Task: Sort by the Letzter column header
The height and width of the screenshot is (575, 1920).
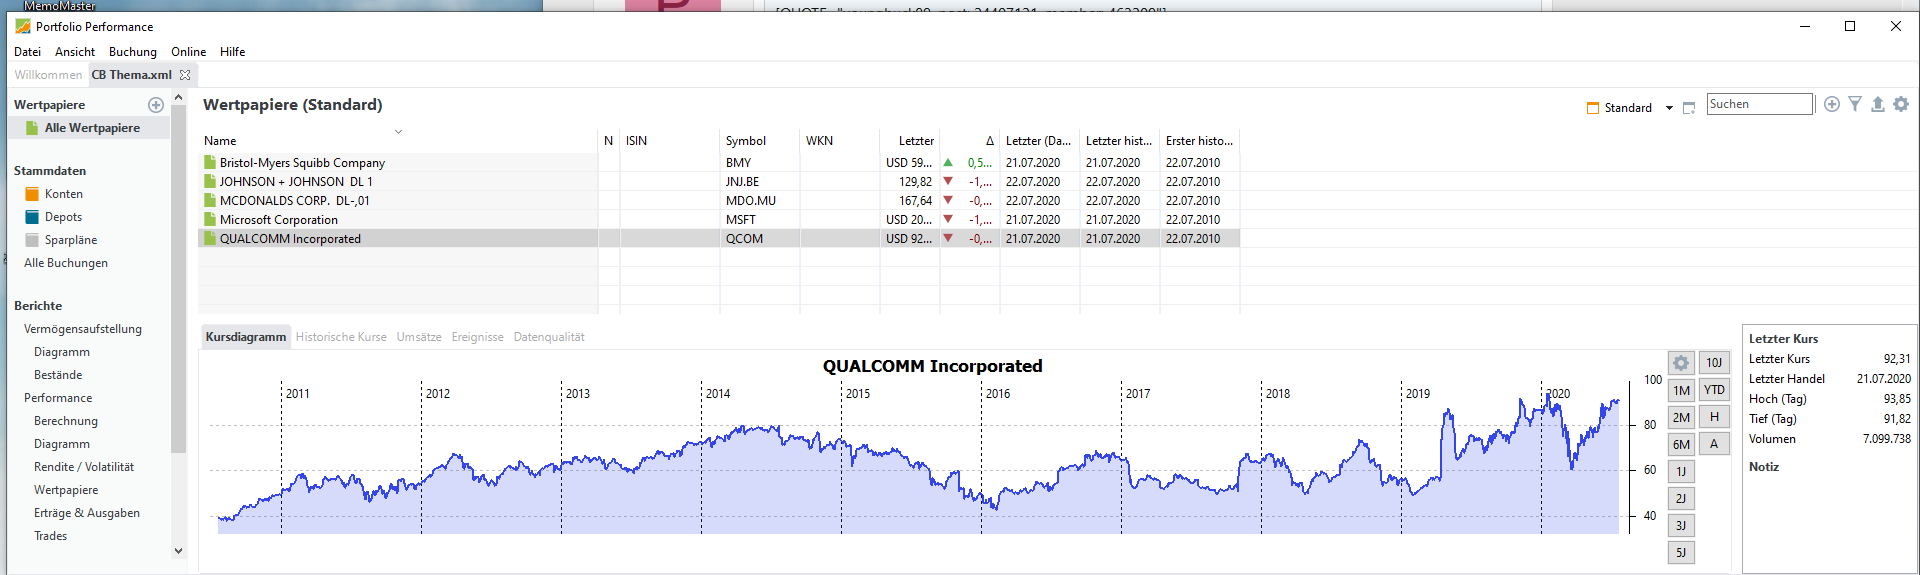Action: 909,141
